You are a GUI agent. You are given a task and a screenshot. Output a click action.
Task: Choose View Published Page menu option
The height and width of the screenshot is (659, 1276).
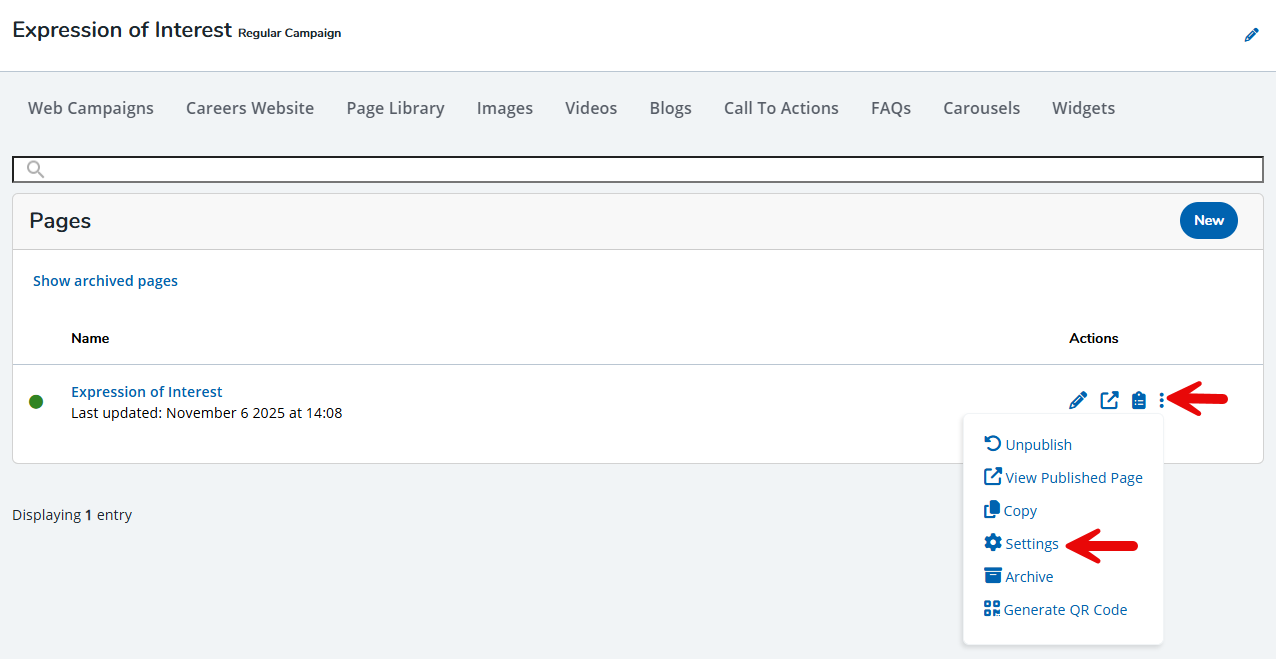pos(1073,478)
